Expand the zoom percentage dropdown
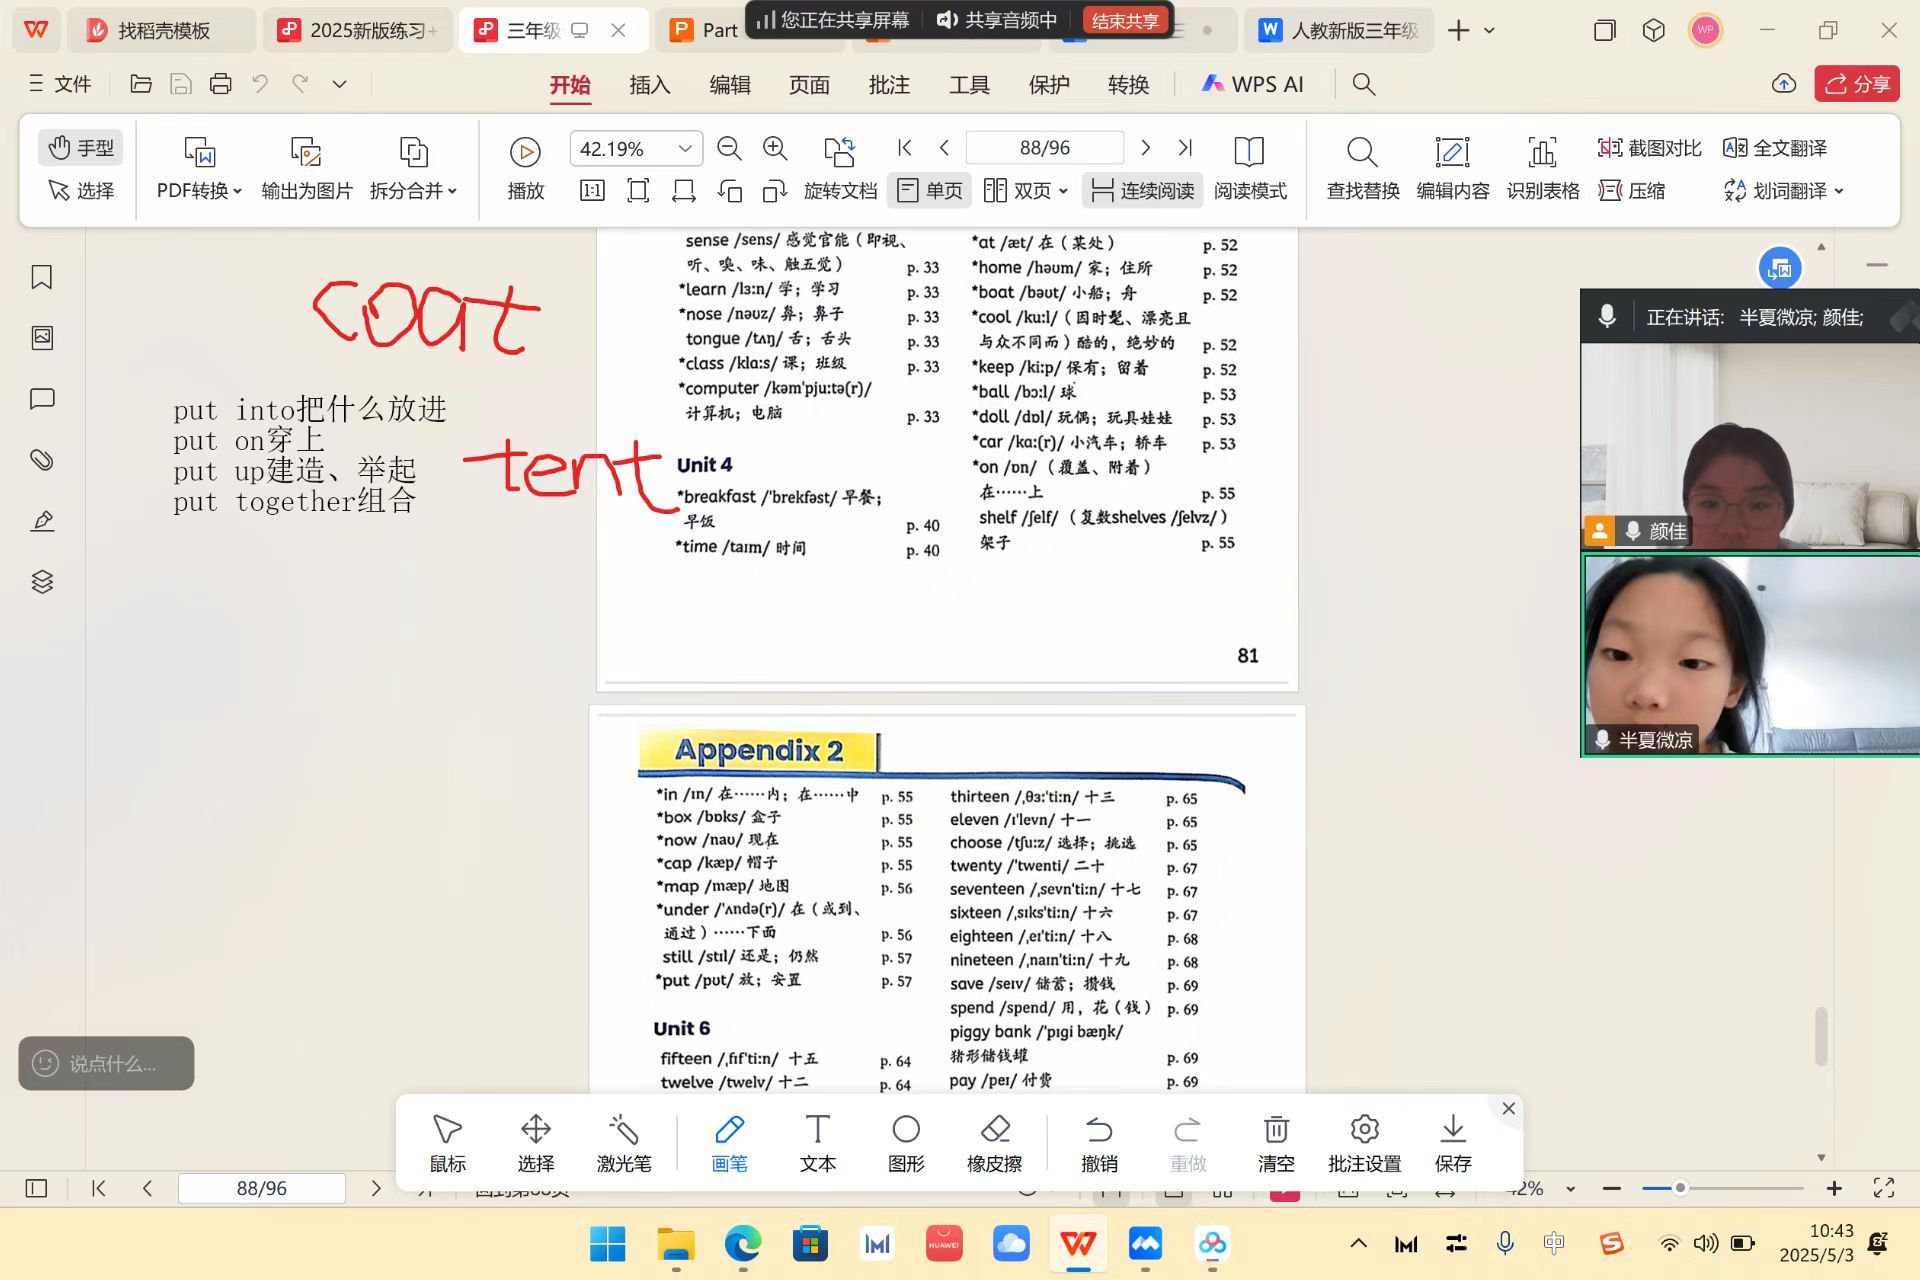The width and height of the screenshot is (1920, 1280). pyautogui.click(x=685, y=149)
